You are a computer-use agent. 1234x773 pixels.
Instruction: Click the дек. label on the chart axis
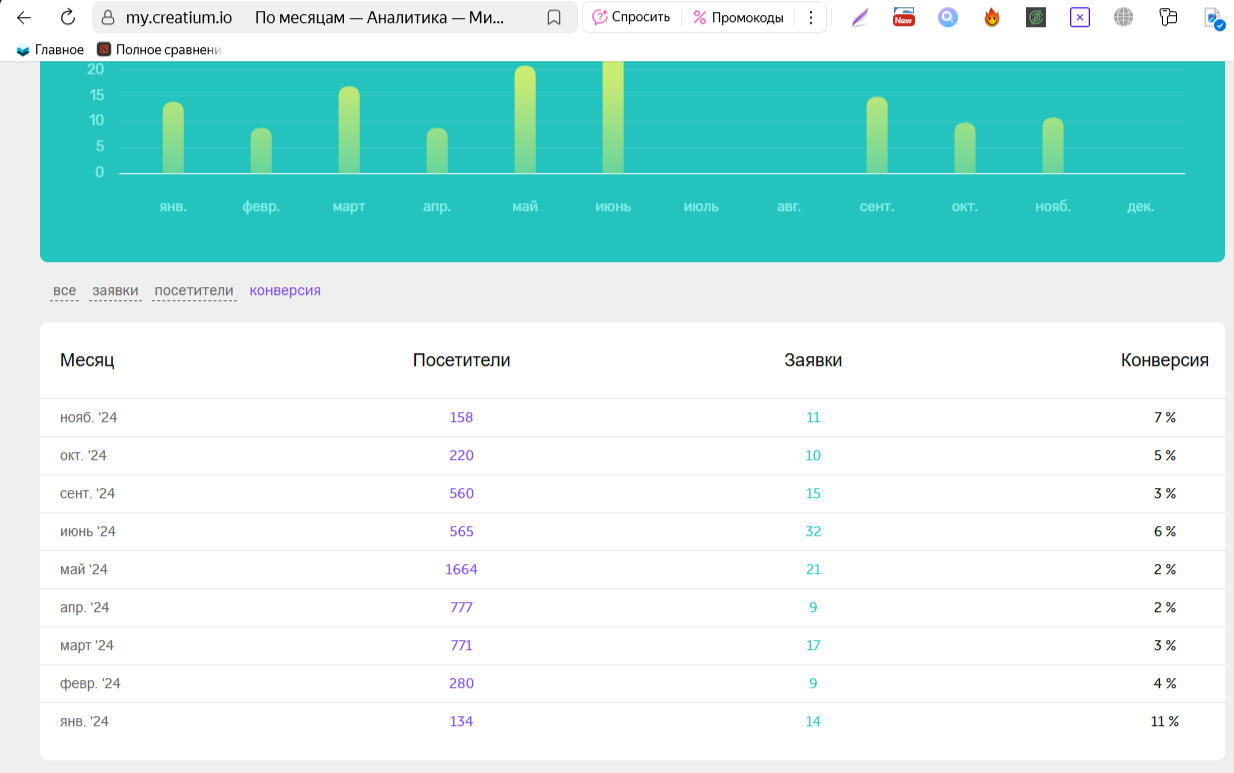pos(1141,207)
